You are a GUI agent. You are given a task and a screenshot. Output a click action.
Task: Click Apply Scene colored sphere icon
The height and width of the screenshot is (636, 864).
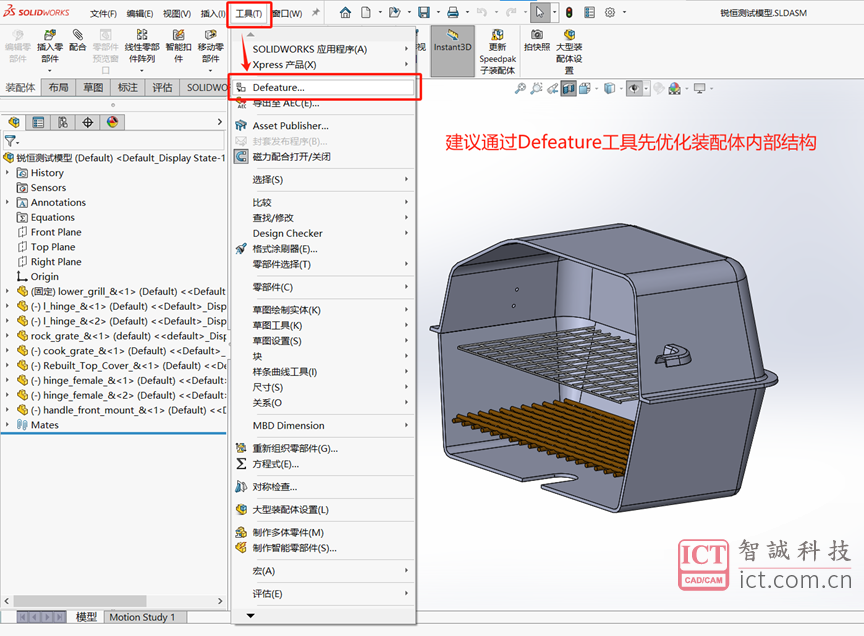(x=674, y=88)
